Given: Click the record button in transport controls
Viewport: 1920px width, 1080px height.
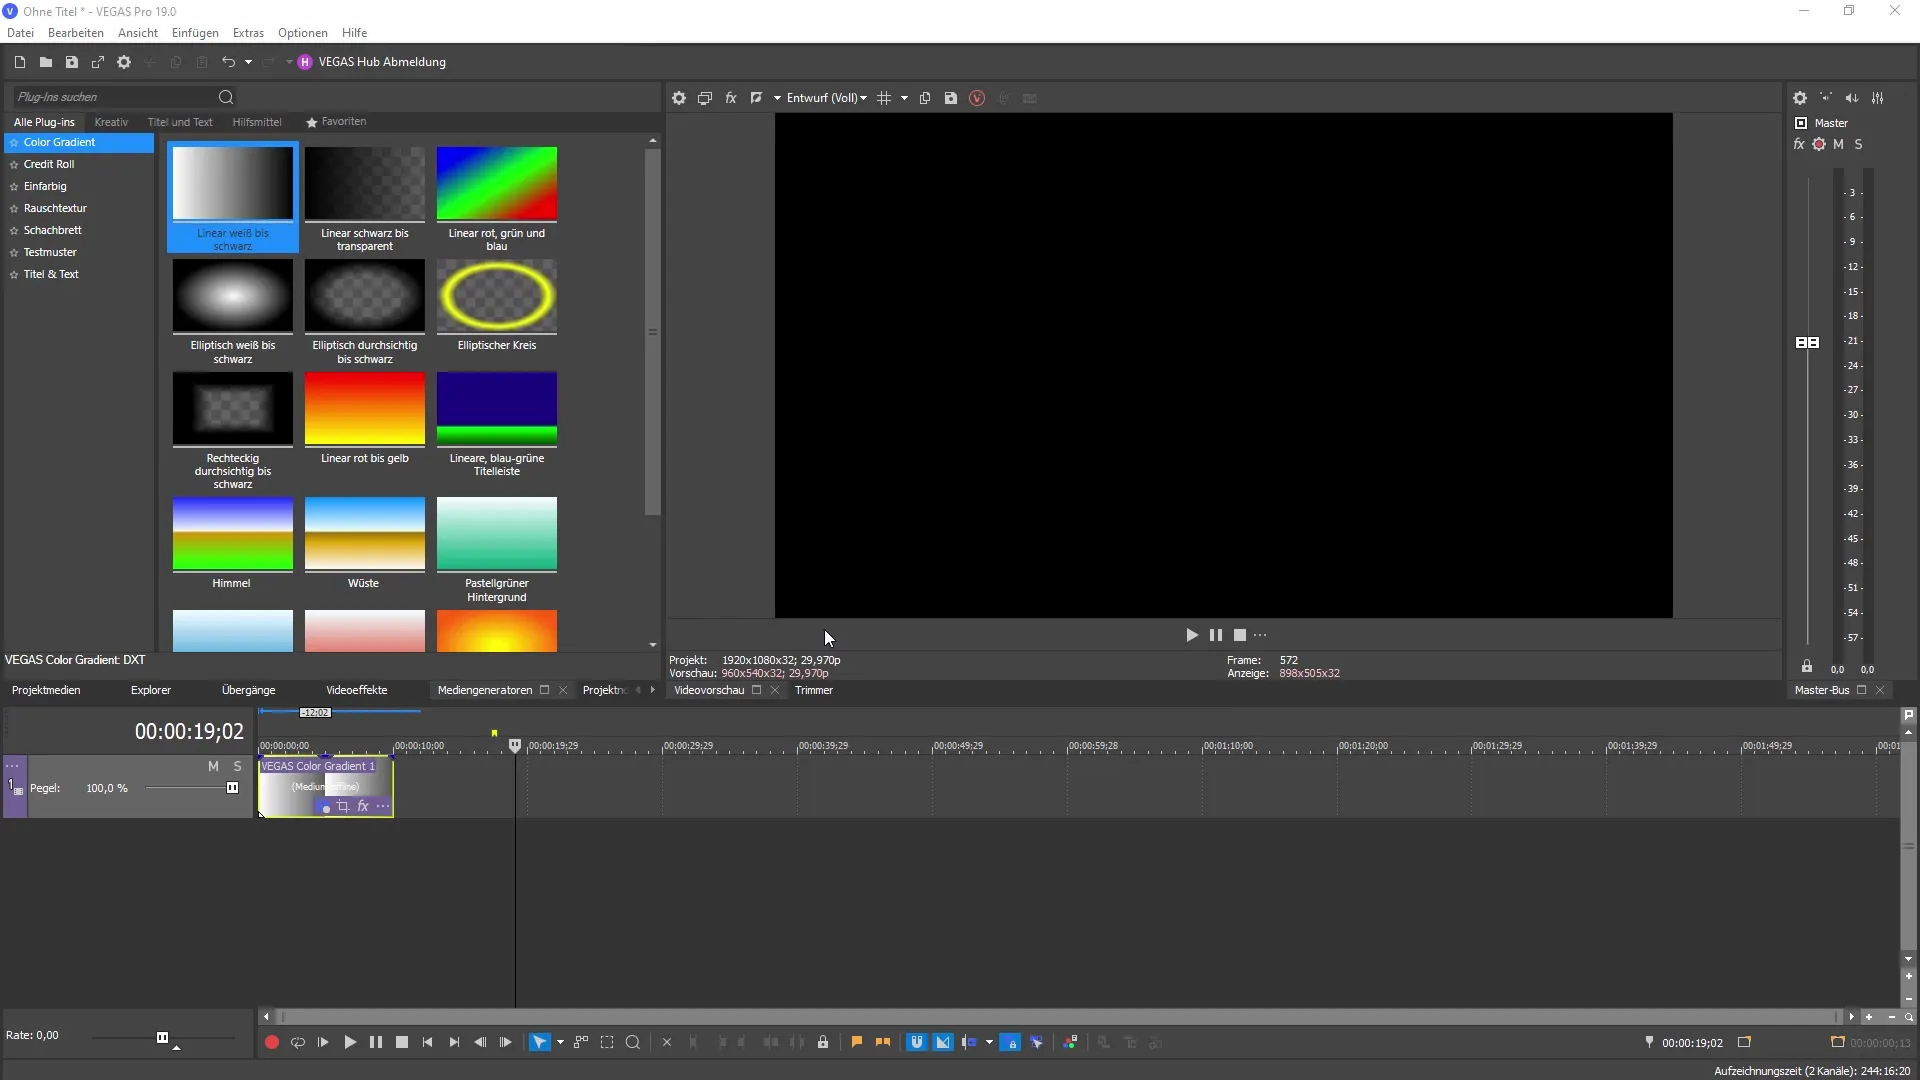Looking at the screenshot, I should coord(272,1042).
